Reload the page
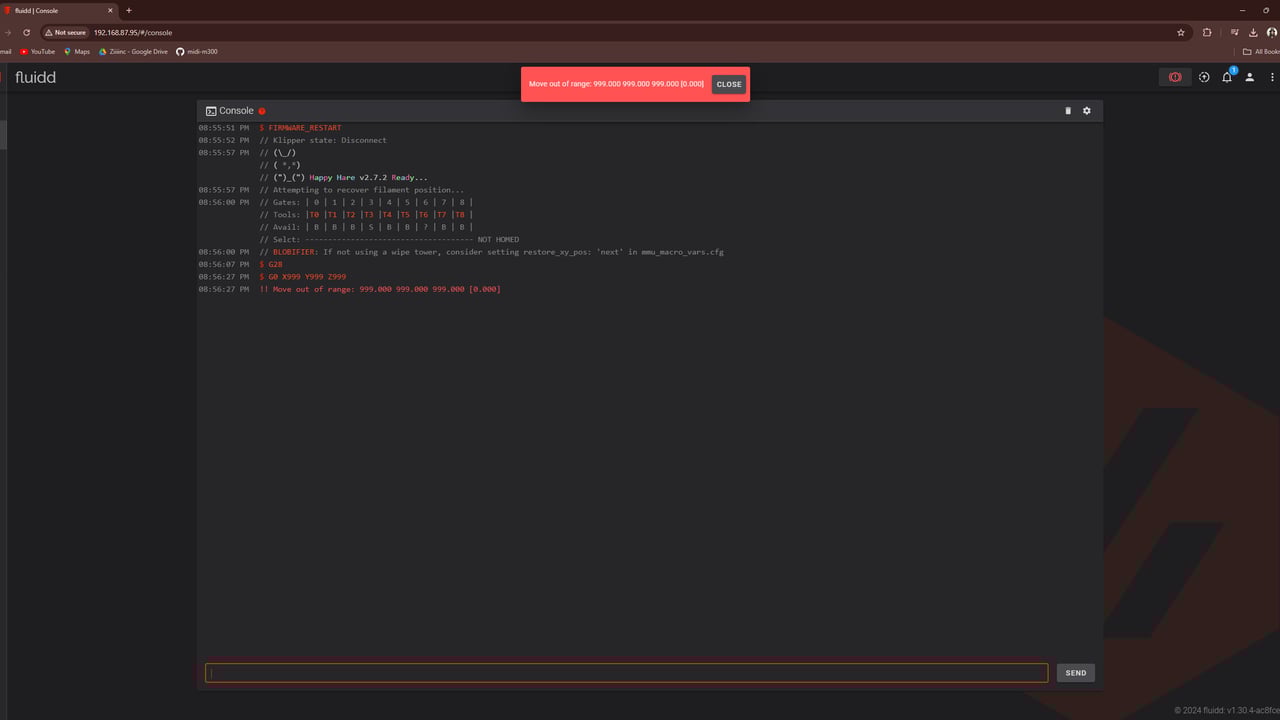Viewport: 1280px width, 720px height. (x=27, y=32)
